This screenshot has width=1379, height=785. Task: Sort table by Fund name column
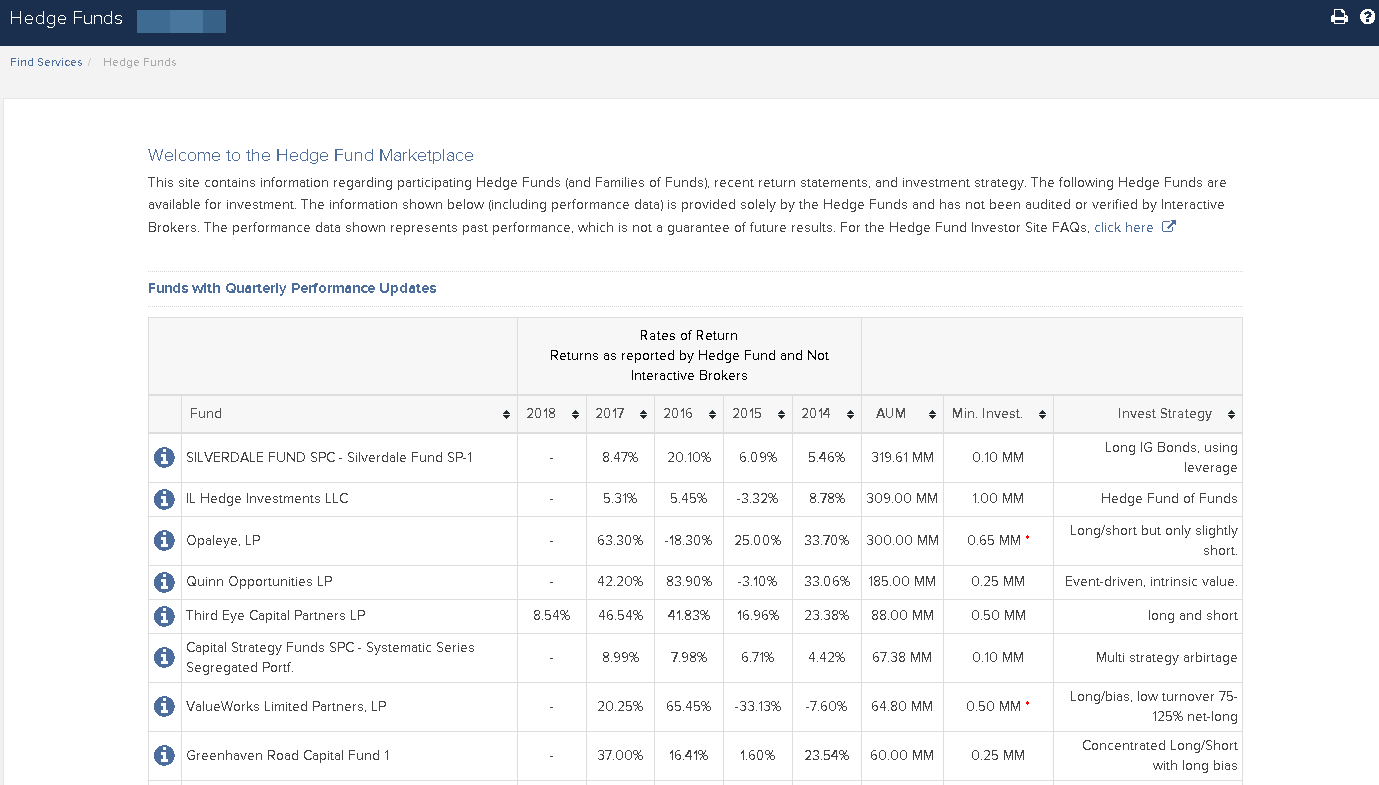click(348, 414)
